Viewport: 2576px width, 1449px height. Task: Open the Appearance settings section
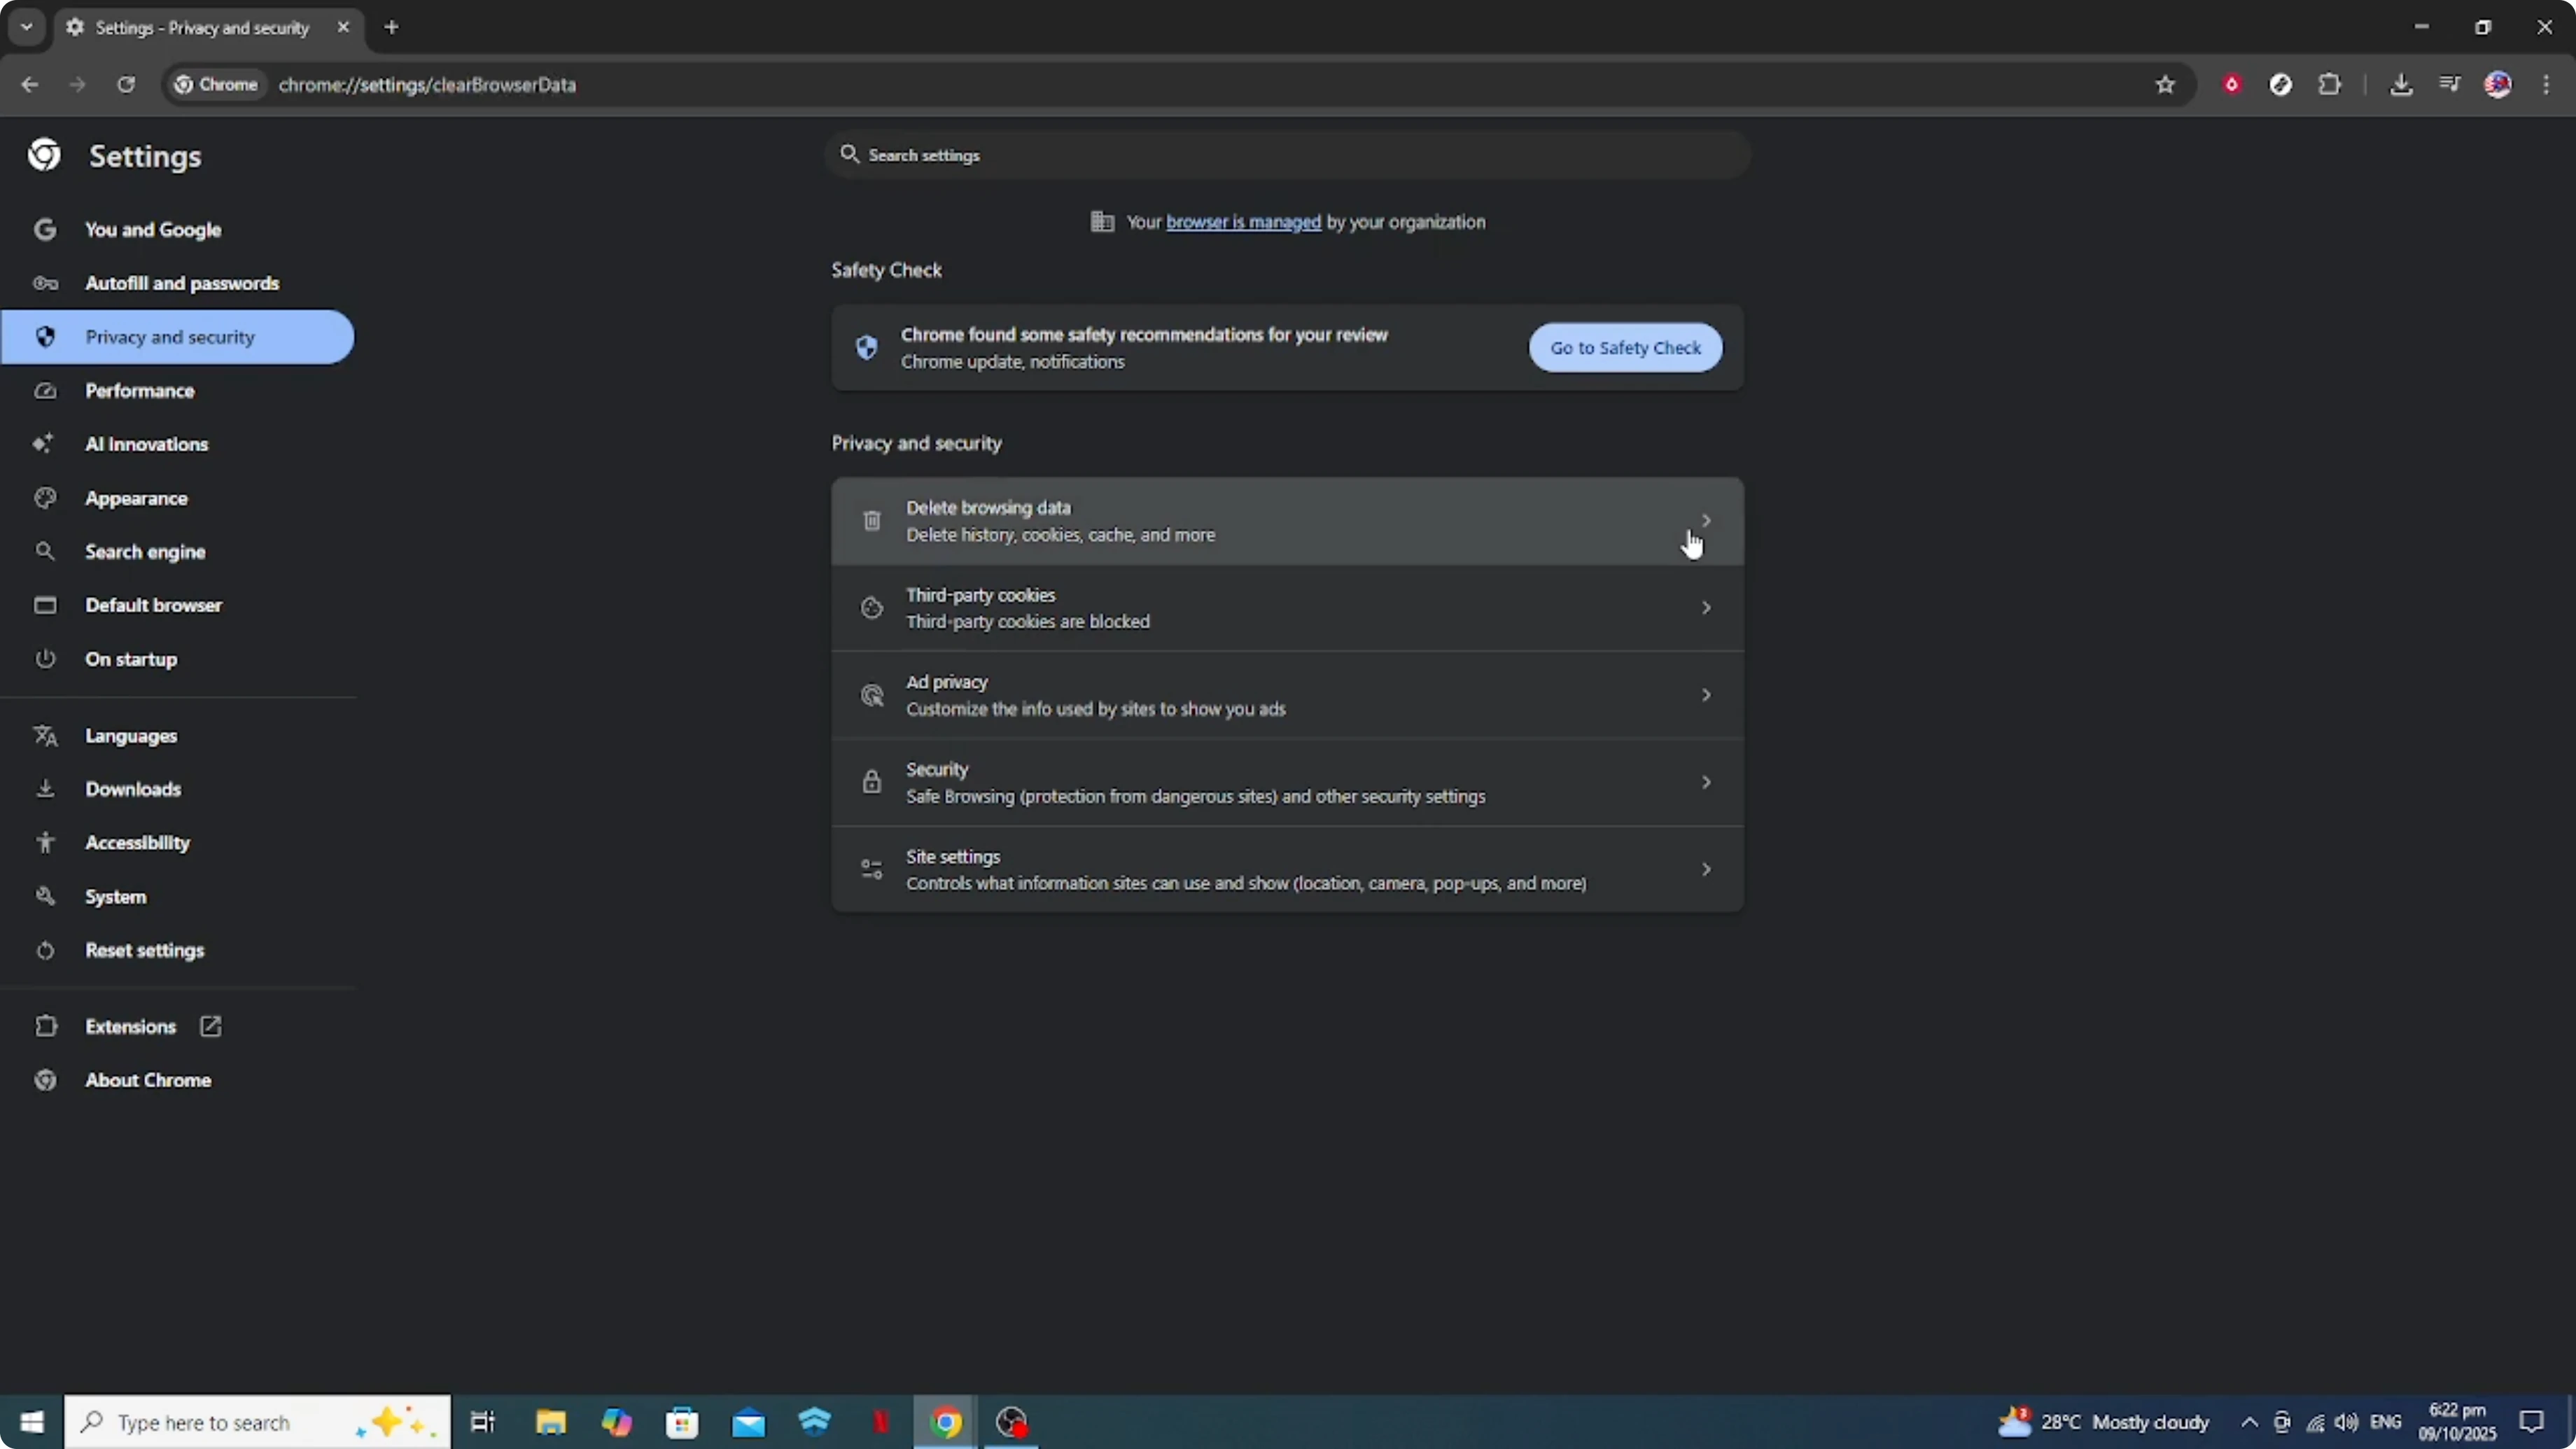click(137, 498)
